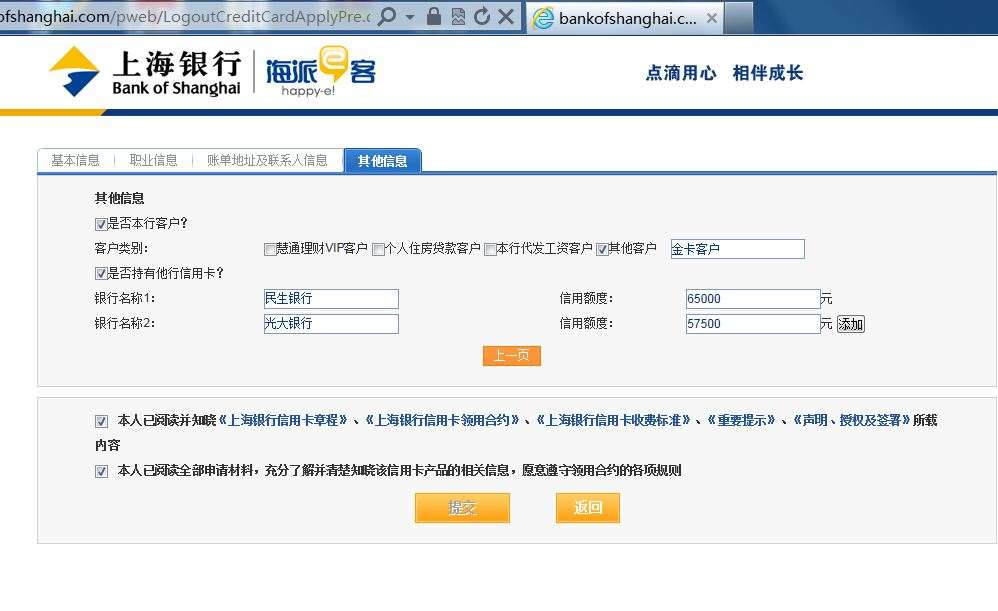Open the 《重要提示》 link
The width and height of the screenshot is (998, 611).
741,420
